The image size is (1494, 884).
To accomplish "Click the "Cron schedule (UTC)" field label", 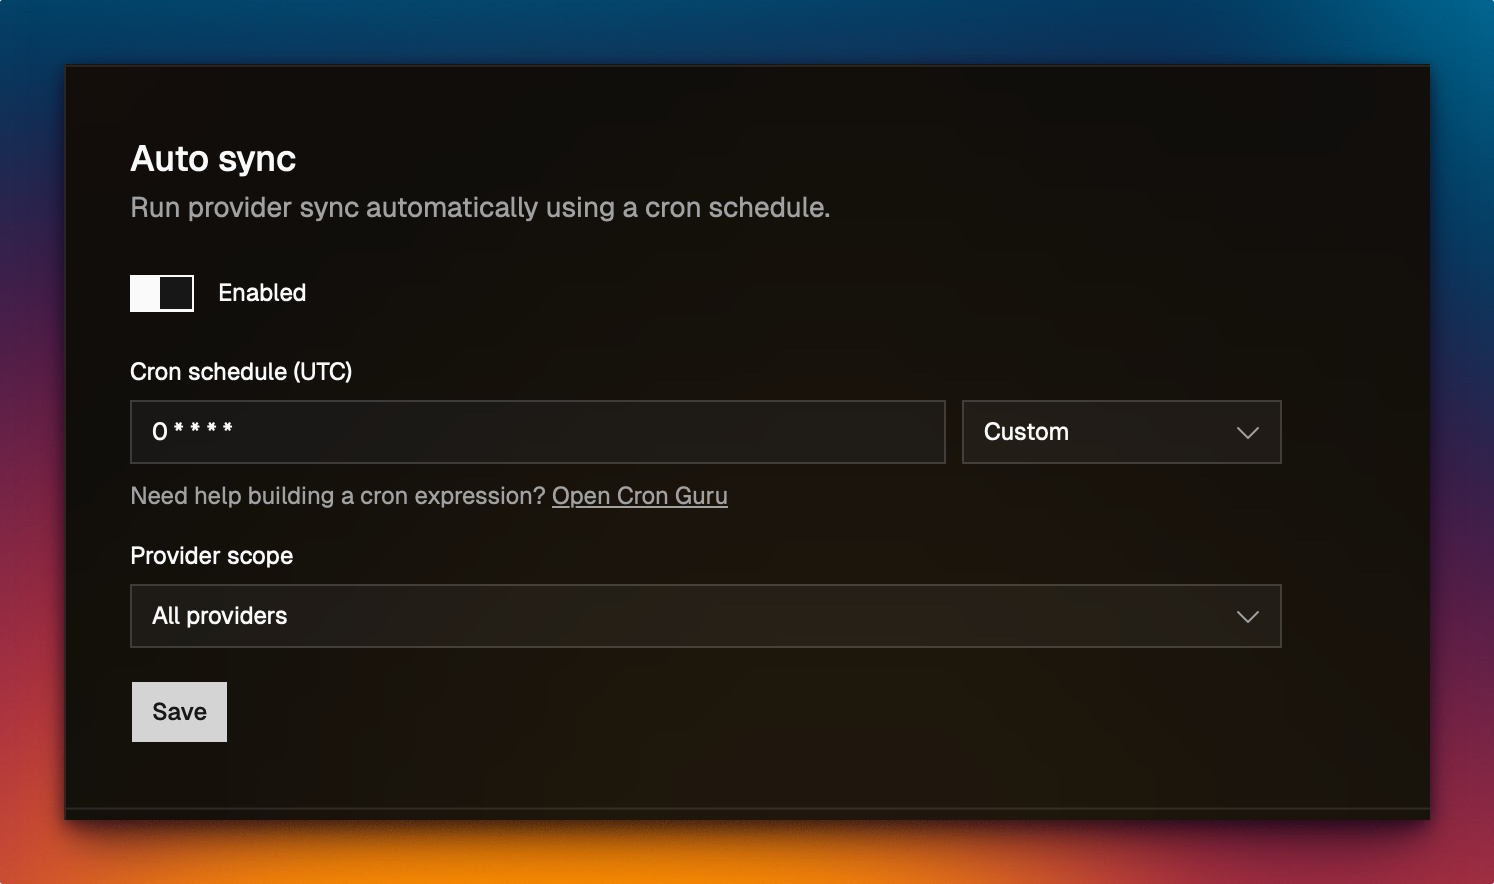I will [241, 372].
